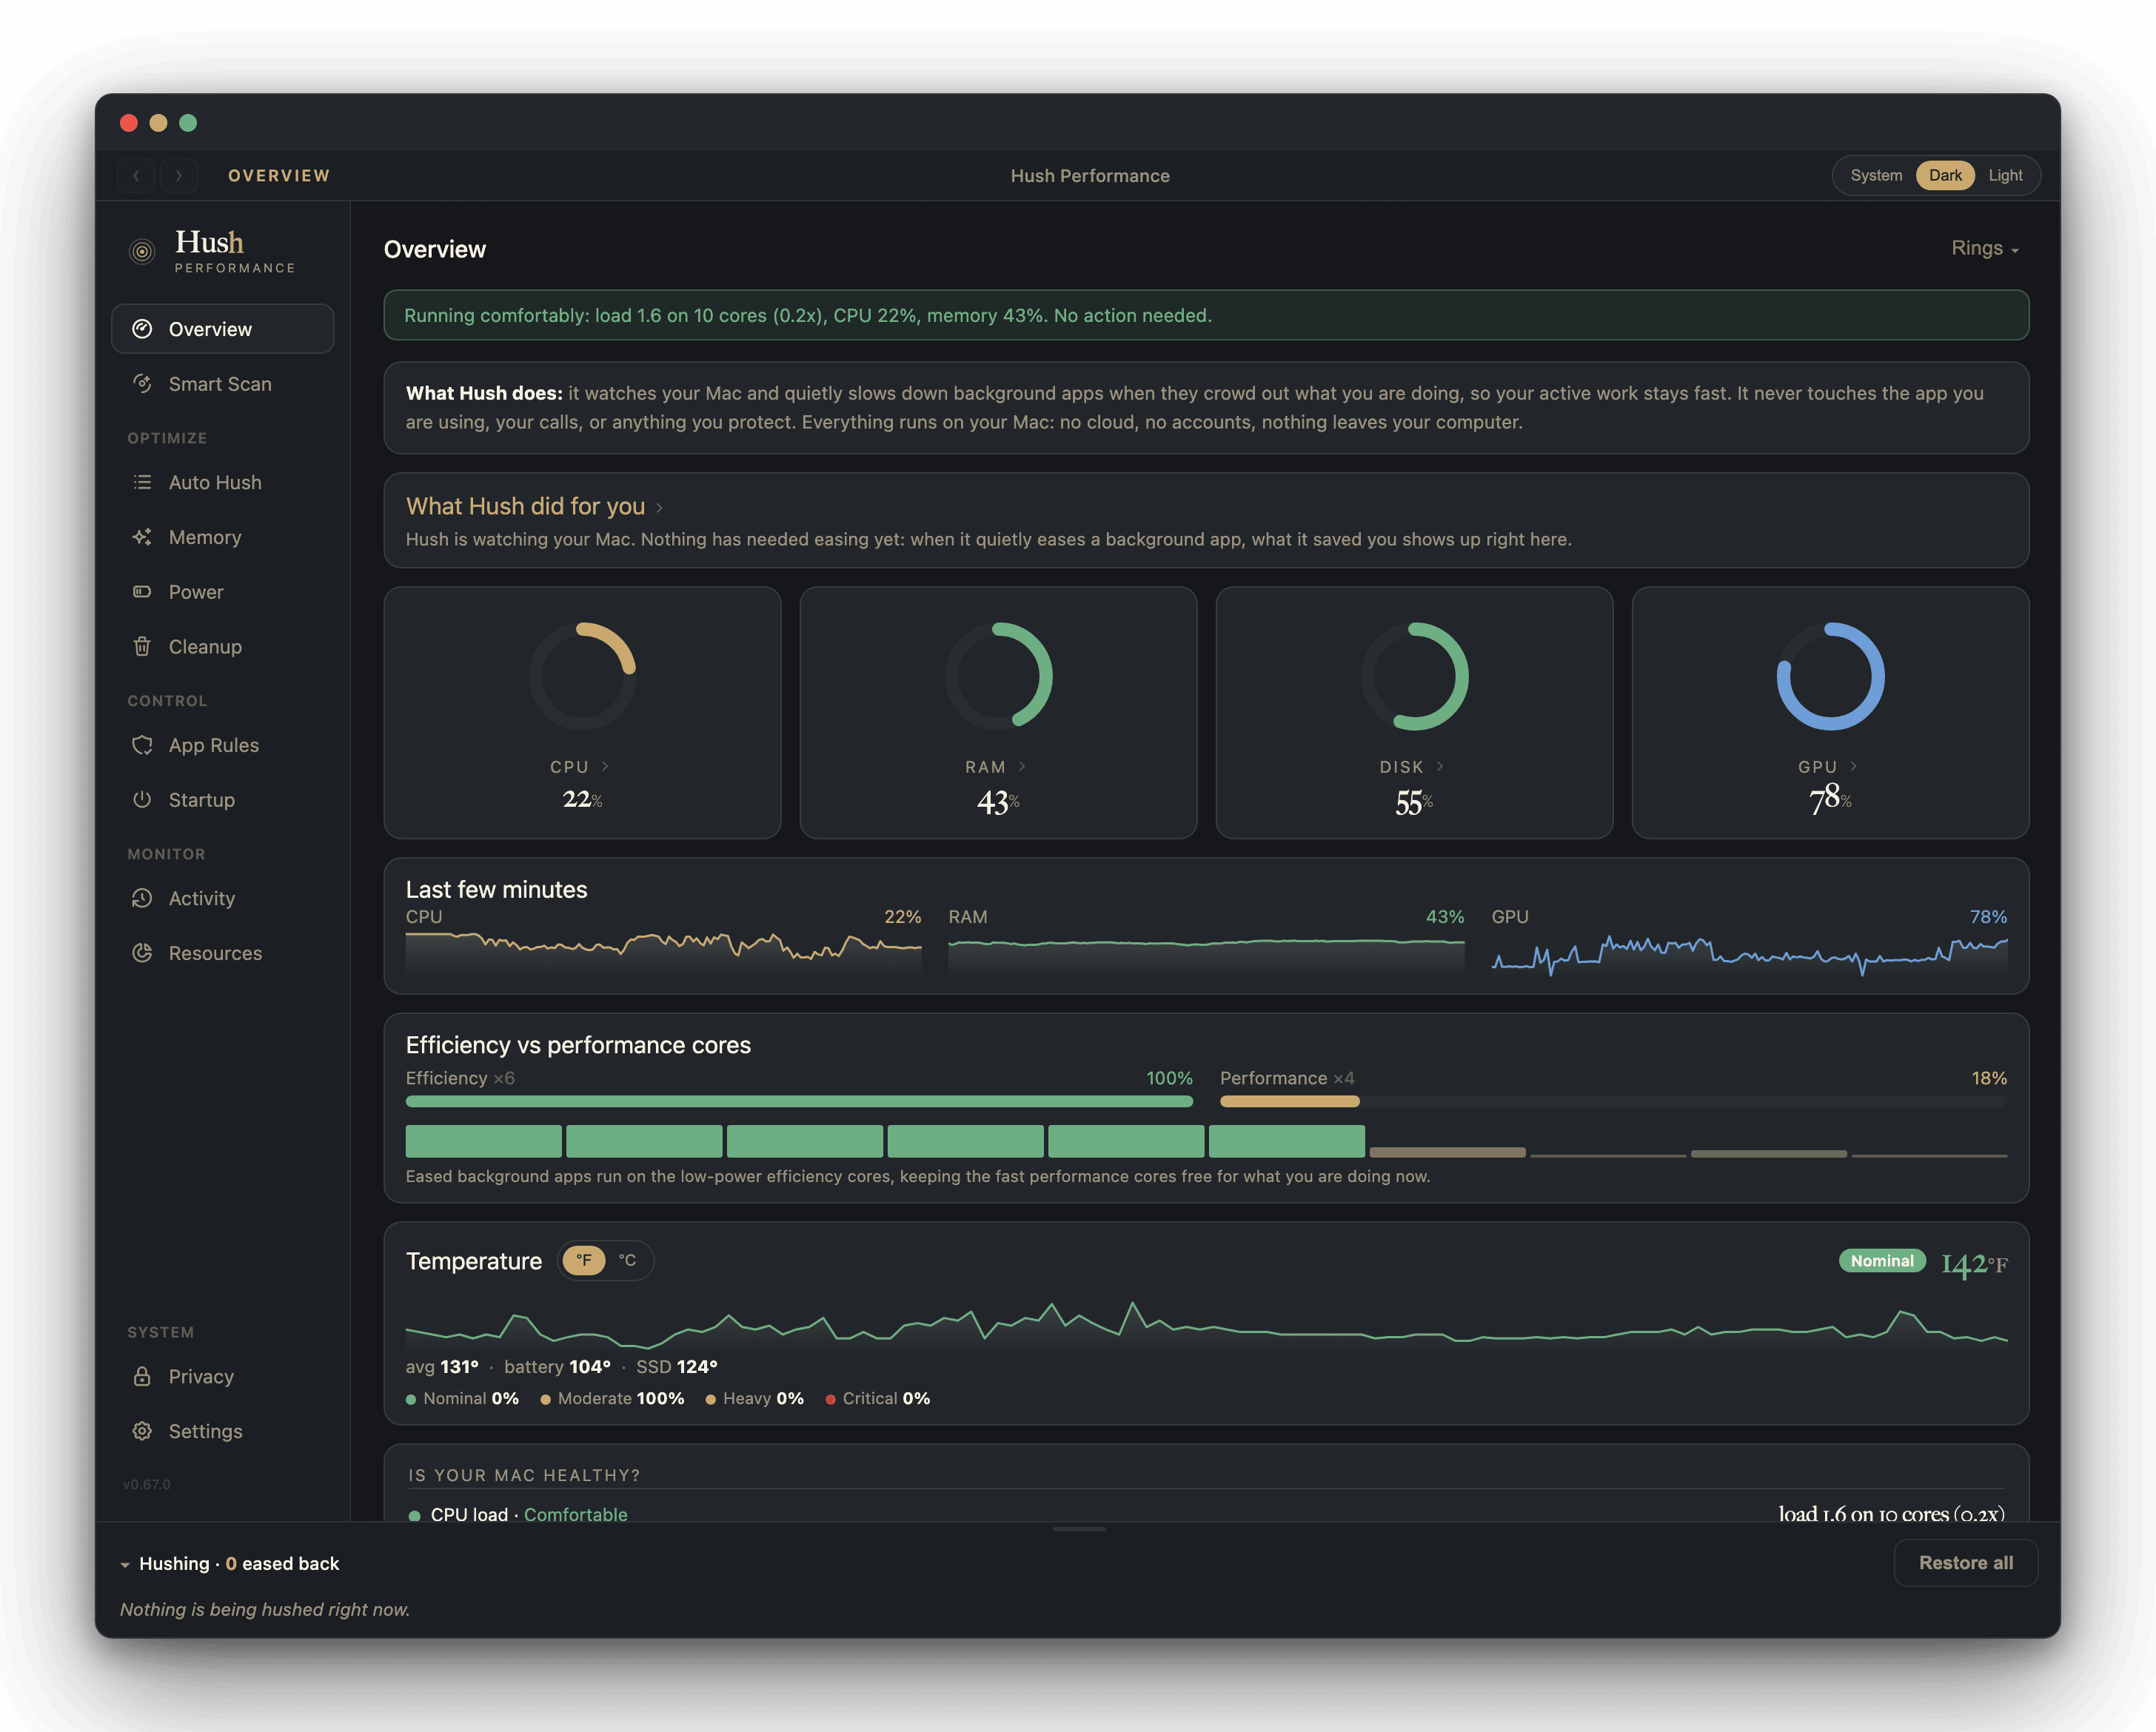Set temperature unit to °F
This screenshot has height=1732, width=2156.
(x=584, y=1260)
